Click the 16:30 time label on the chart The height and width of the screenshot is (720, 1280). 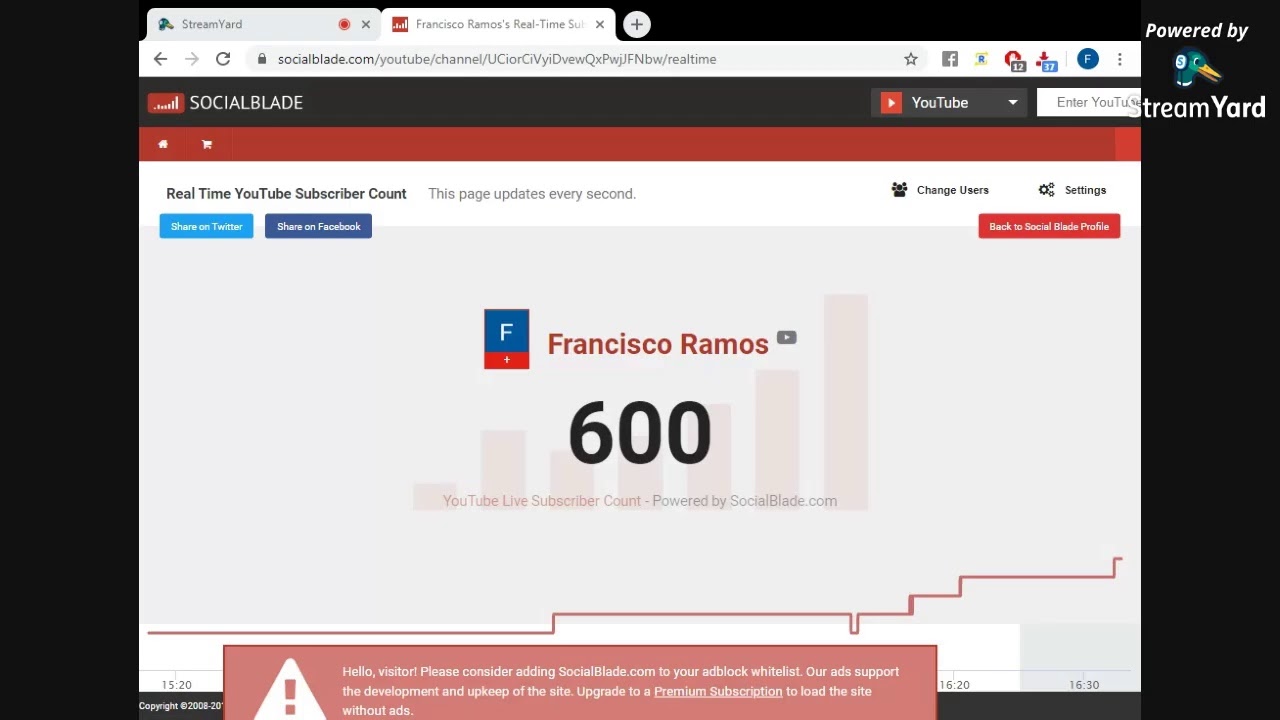[1084, 685]
